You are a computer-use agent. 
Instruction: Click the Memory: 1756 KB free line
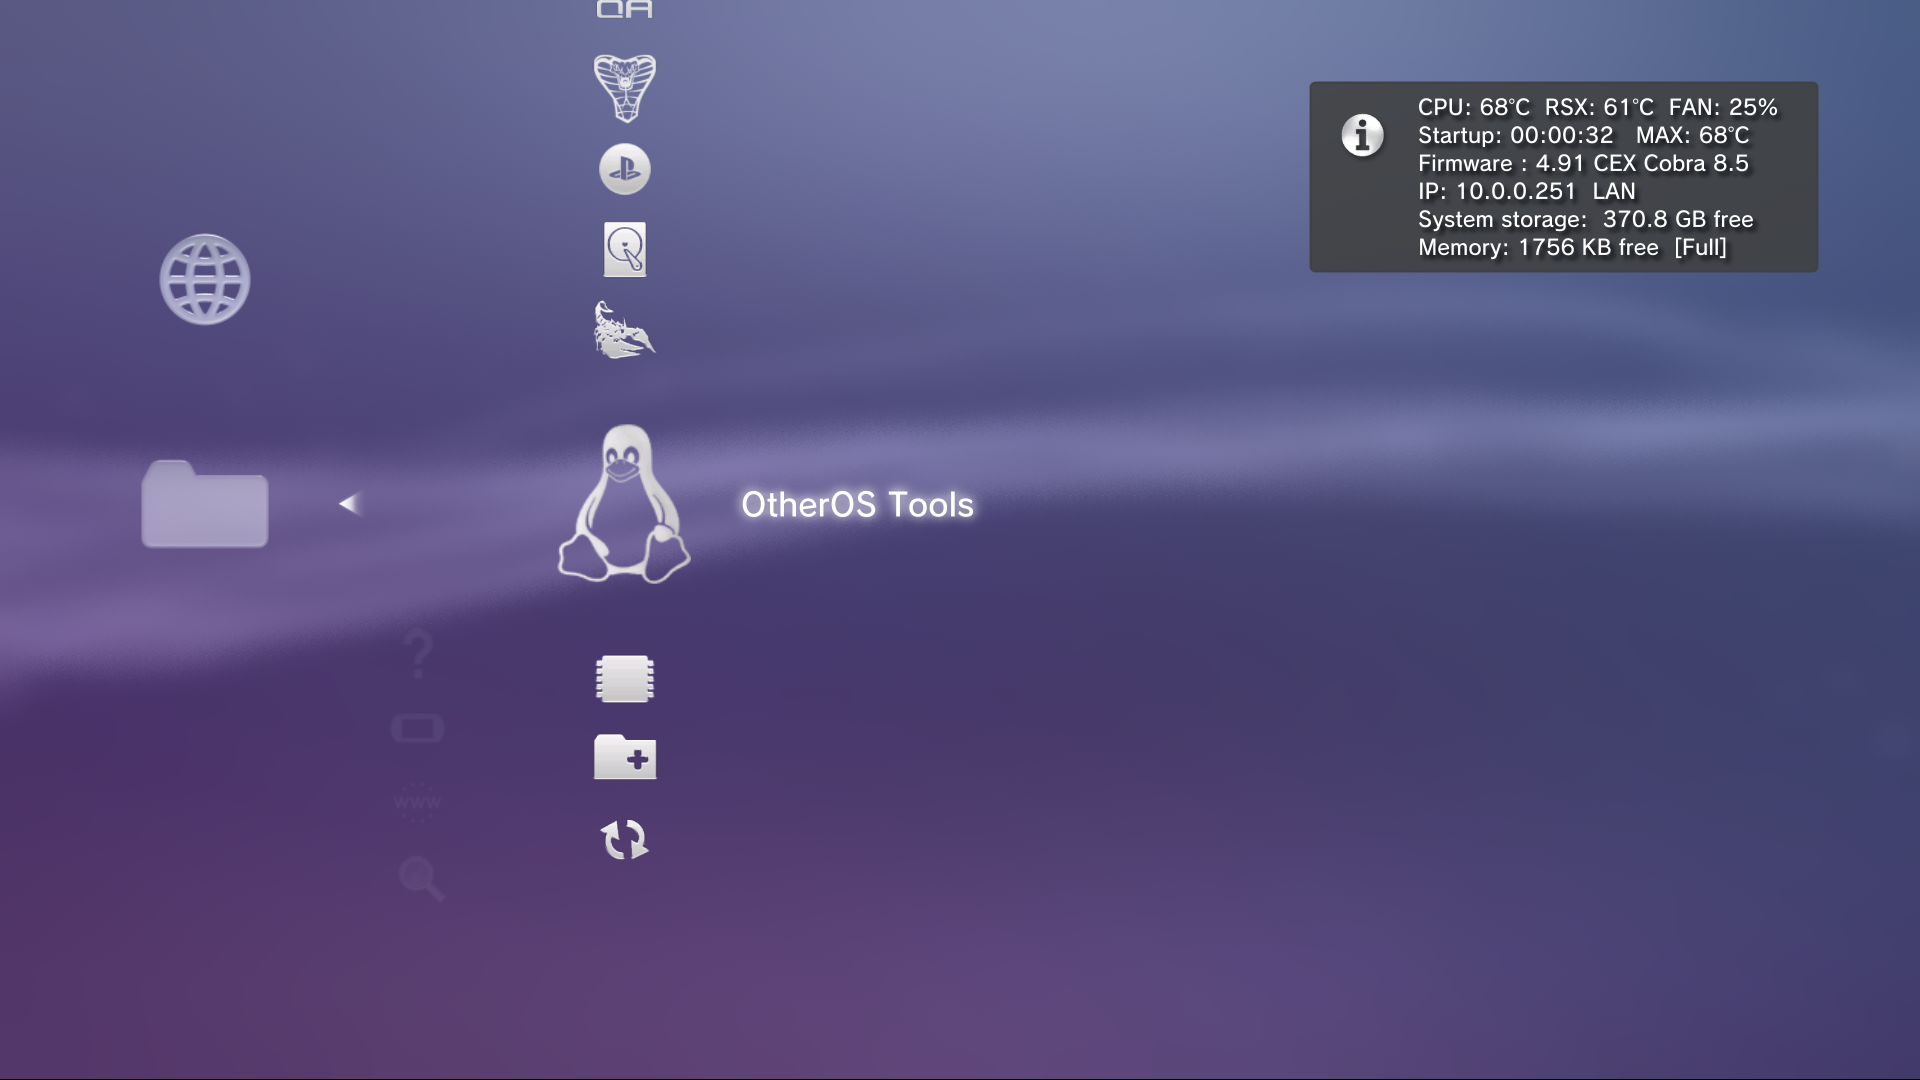pos(1572,247)
